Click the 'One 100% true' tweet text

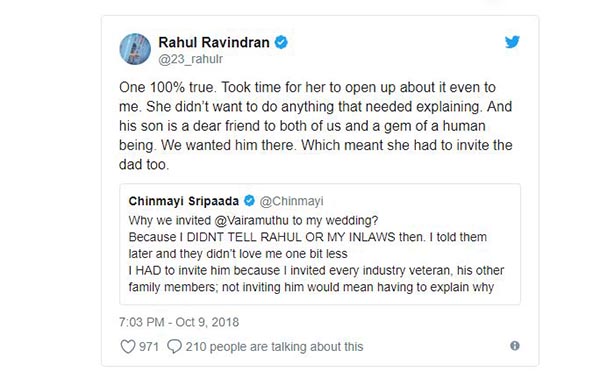click(168, 87)
